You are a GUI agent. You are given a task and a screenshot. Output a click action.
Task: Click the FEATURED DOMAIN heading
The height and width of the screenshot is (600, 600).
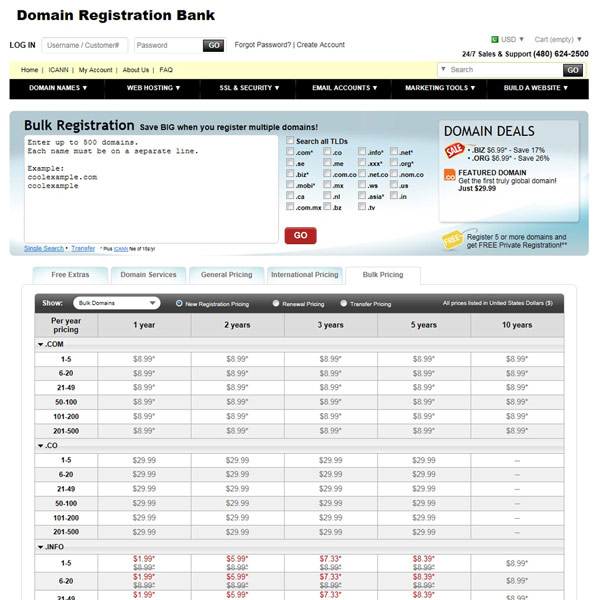click(x=492, y=173)
